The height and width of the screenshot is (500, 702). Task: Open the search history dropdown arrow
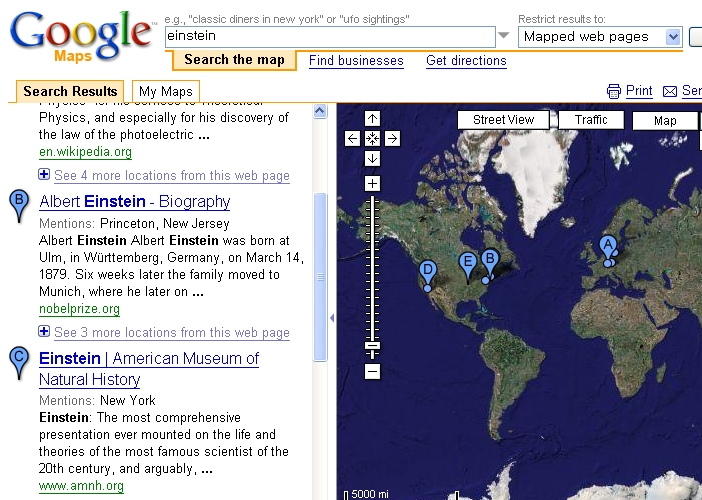click(x=504, y=35)
